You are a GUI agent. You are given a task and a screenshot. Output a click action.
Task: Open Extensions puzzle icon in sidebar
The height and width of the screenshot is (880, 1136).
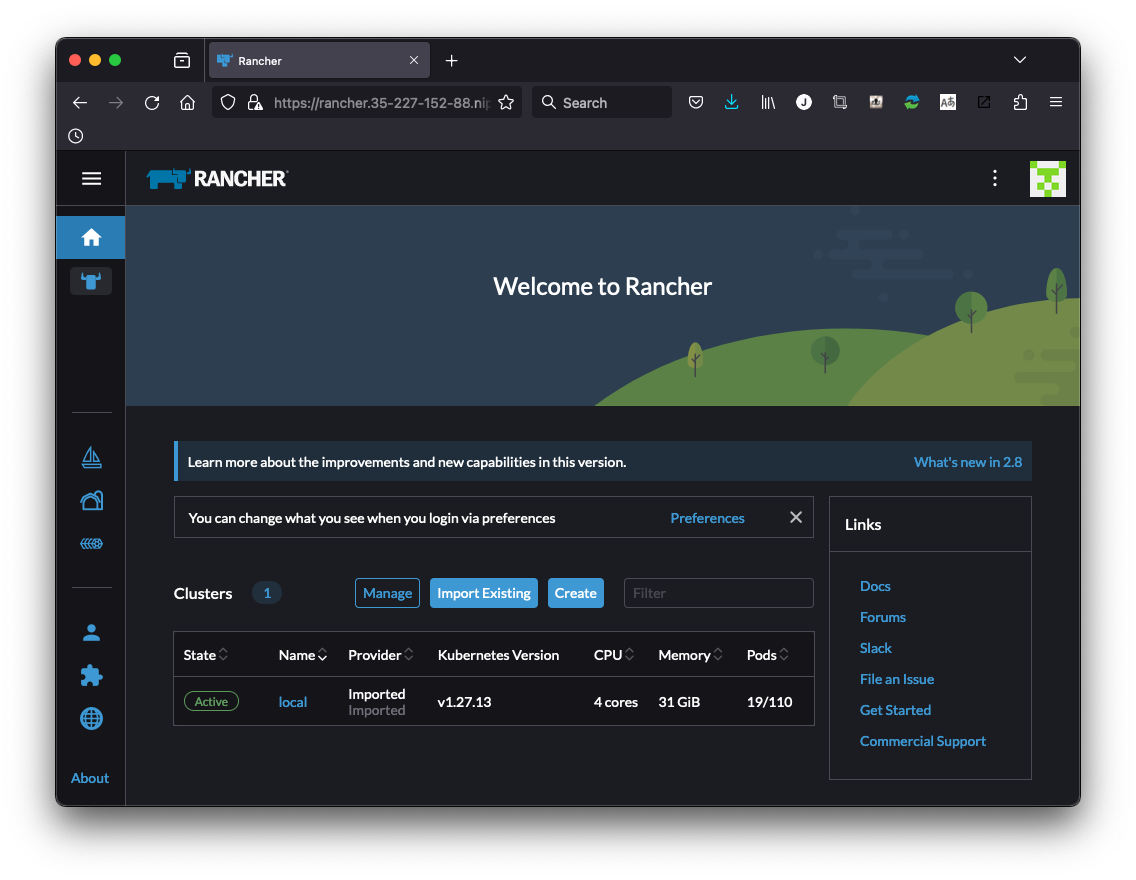coord(91,676)
